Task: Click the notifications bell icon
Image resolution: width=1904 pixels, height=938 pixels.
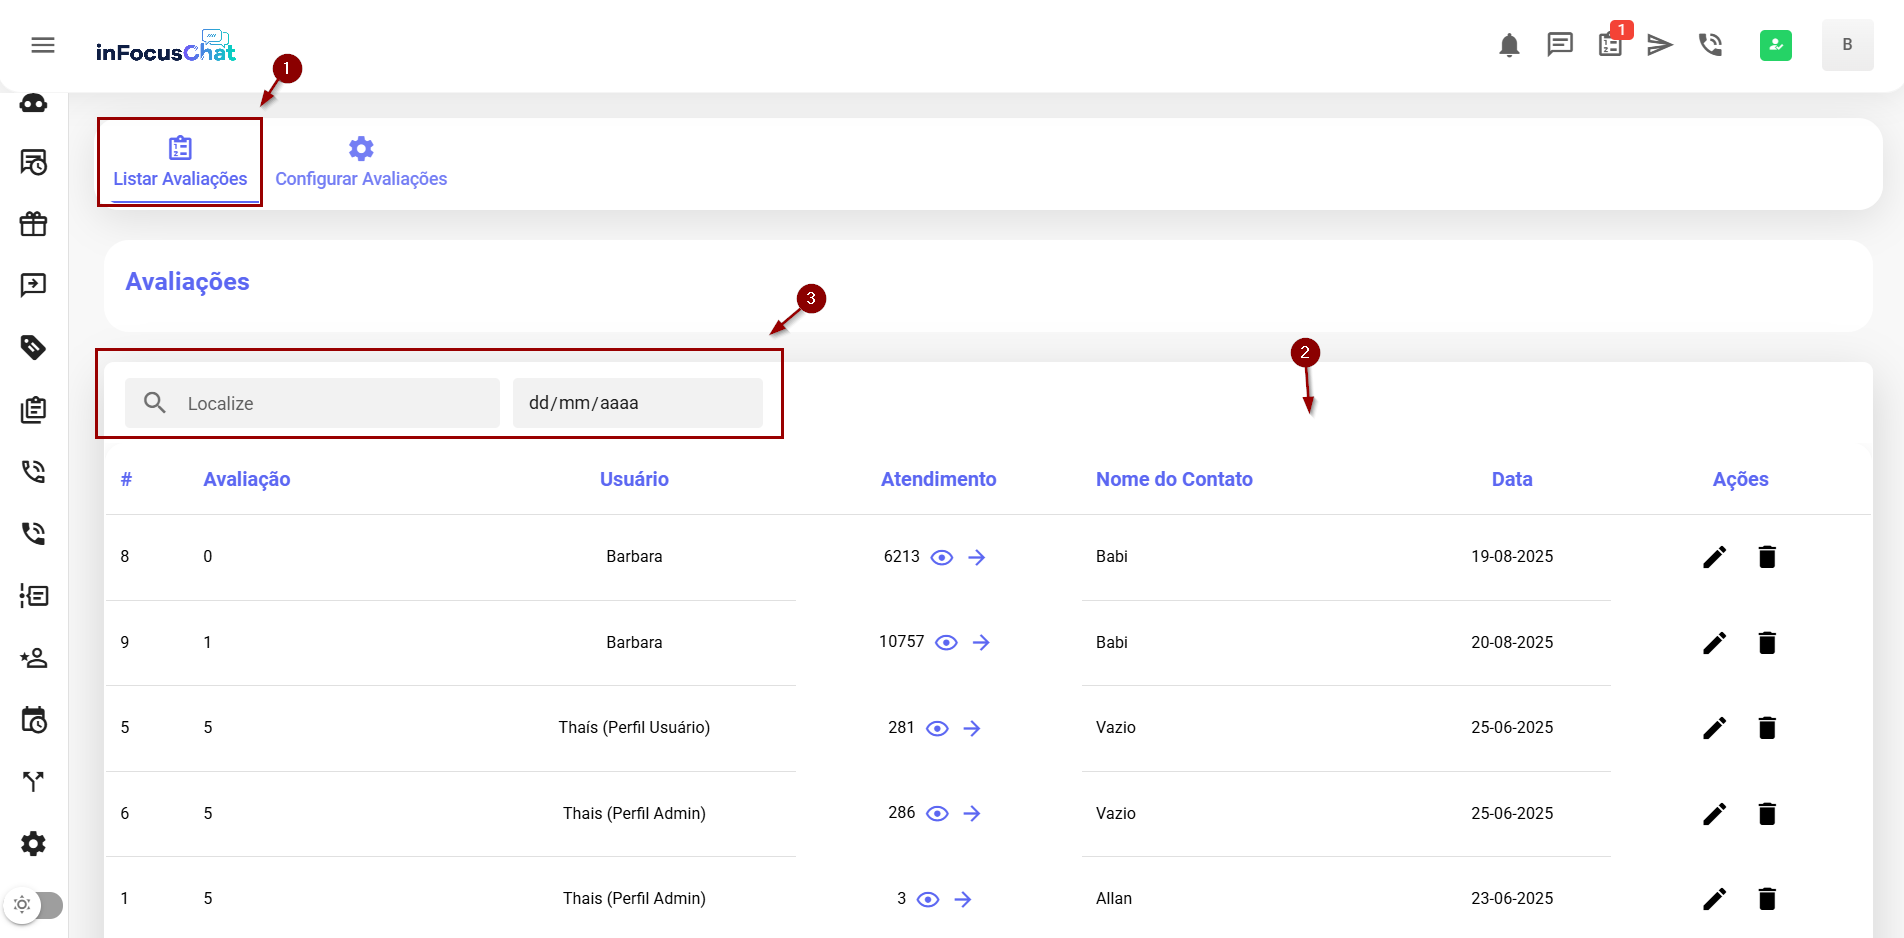Action: [1509, 45]
